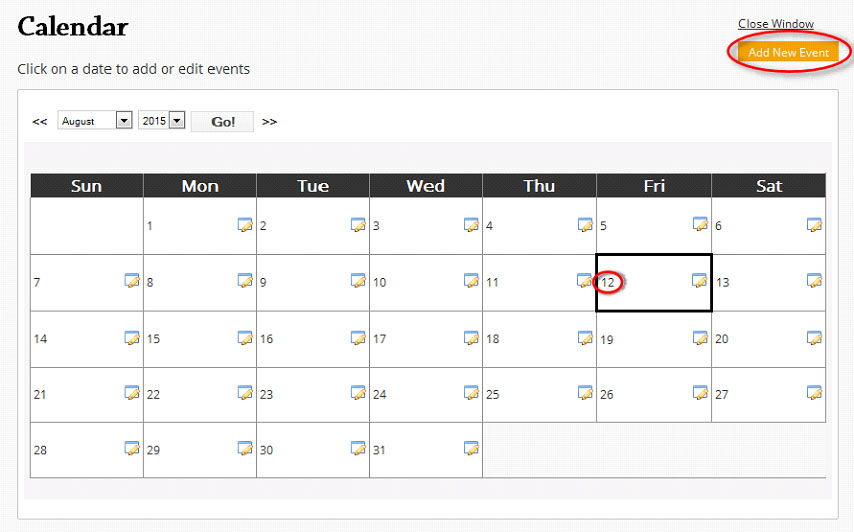Advance to next month with >> link
The image size is (854, 532).
tap(269, 121)
